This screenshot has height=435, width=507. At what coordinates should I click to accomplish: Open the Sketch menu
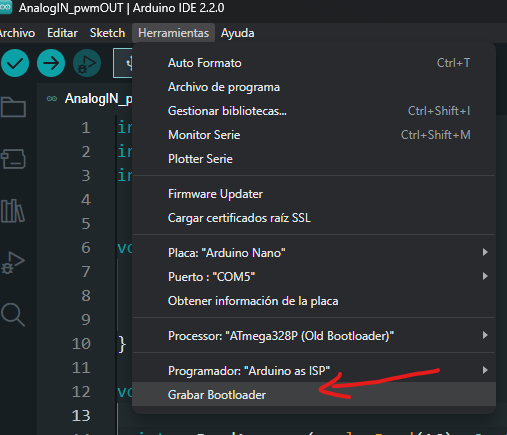click(x=107, y=33)
